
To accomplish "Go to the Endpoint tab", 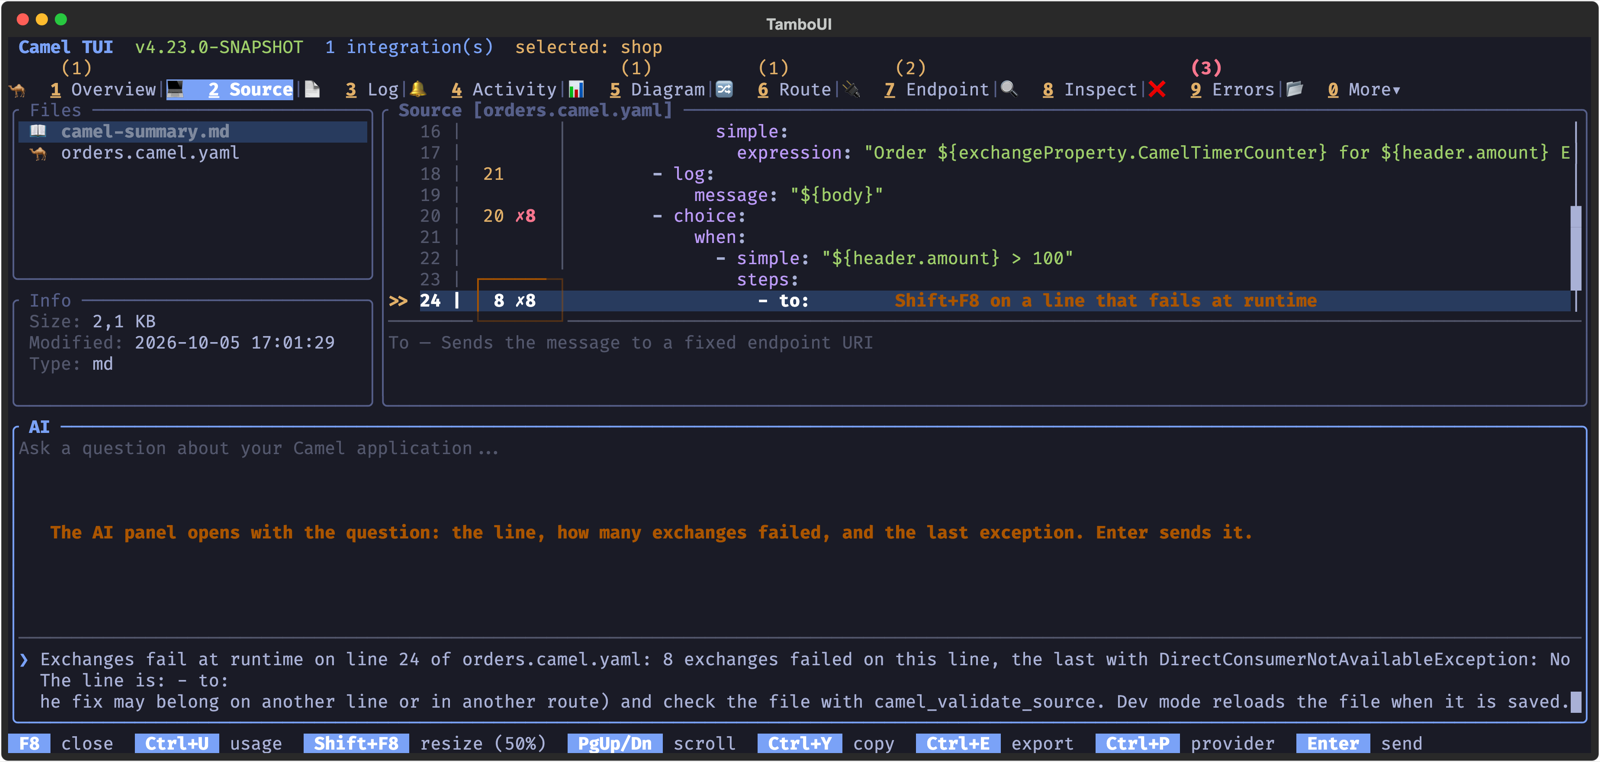I will coord(937,90).
